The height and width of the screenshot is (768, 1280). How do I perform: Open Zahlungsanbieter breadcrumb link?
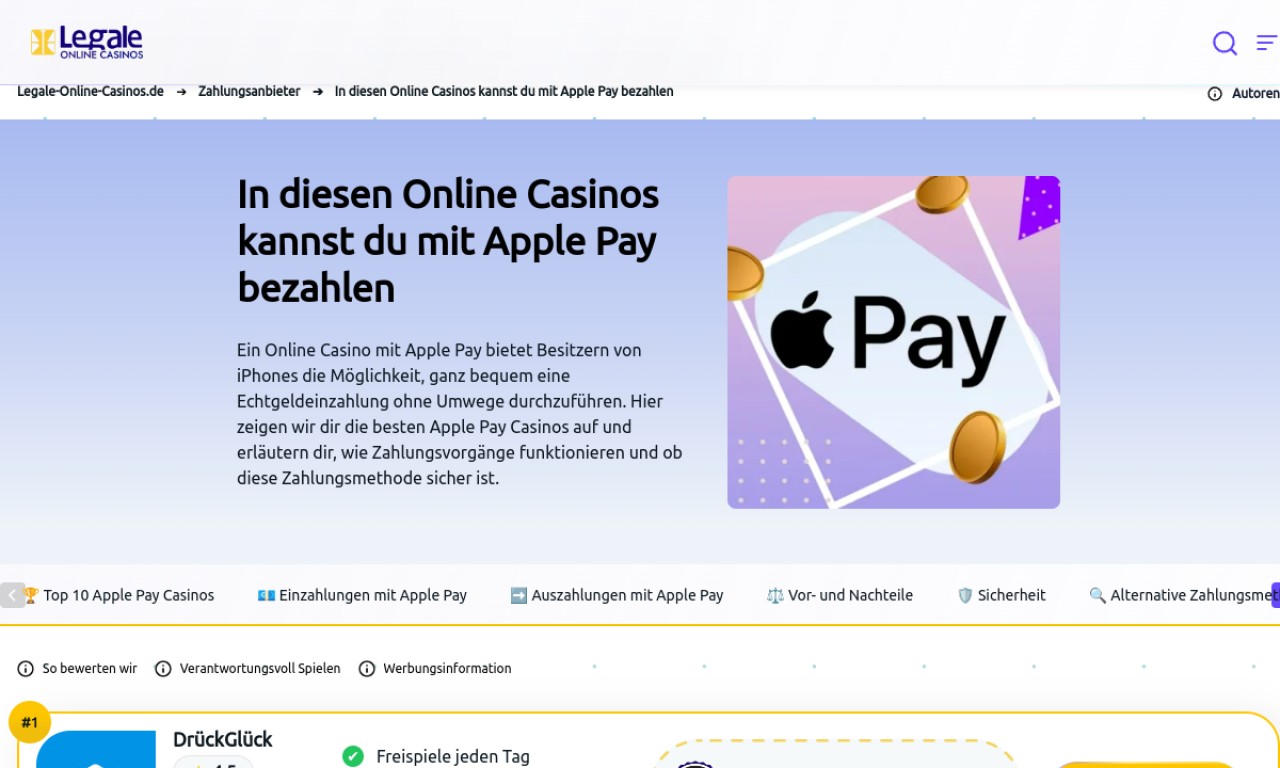pos(249,91)
